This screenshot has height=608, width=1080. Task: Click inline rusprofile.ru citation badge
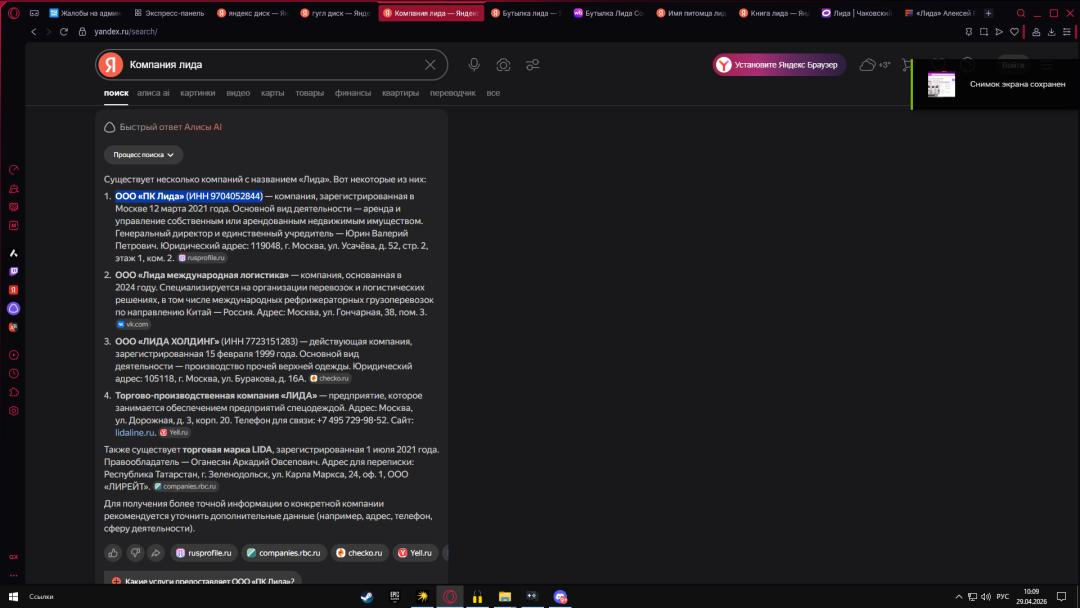pyautogui.click(x=202, y=258)
